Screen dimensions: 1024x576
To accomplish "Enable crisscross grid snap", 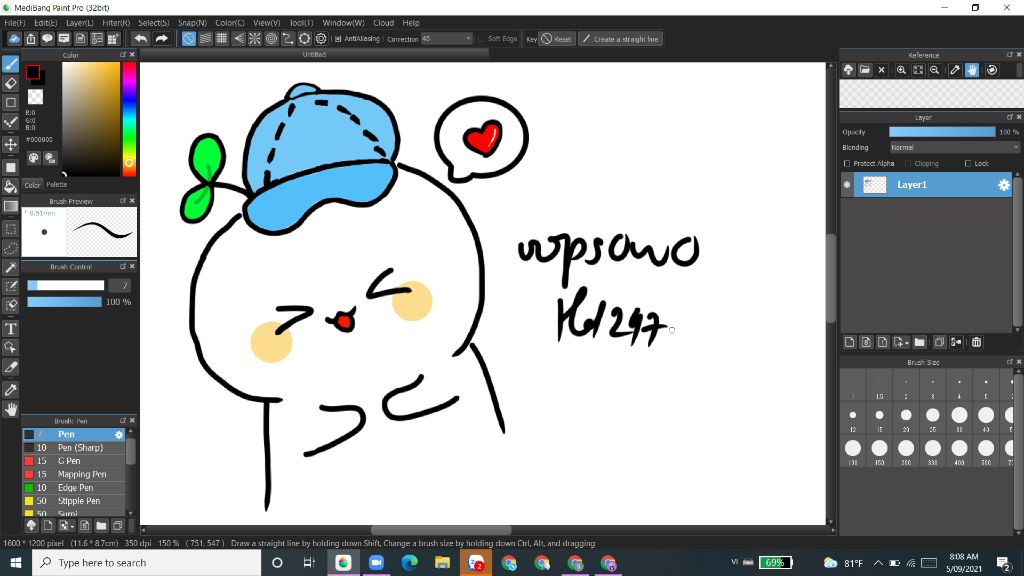I will click(x=221, y=39).
